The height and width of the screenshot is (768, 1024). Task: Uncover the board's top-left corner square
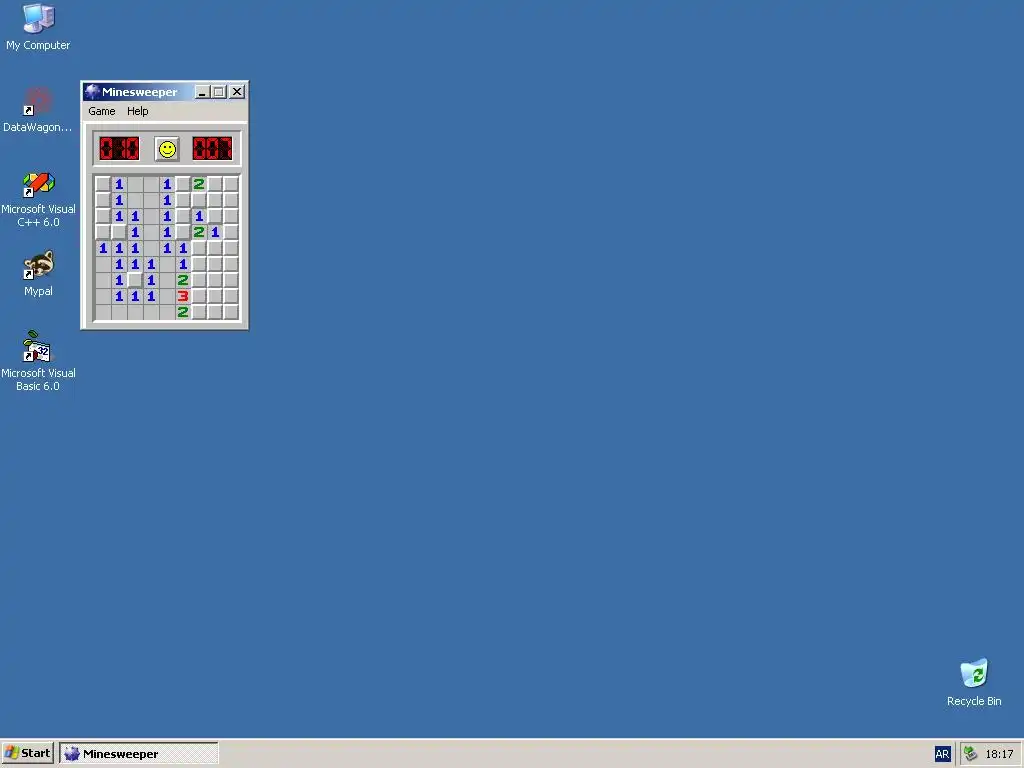tap(103, 184)
